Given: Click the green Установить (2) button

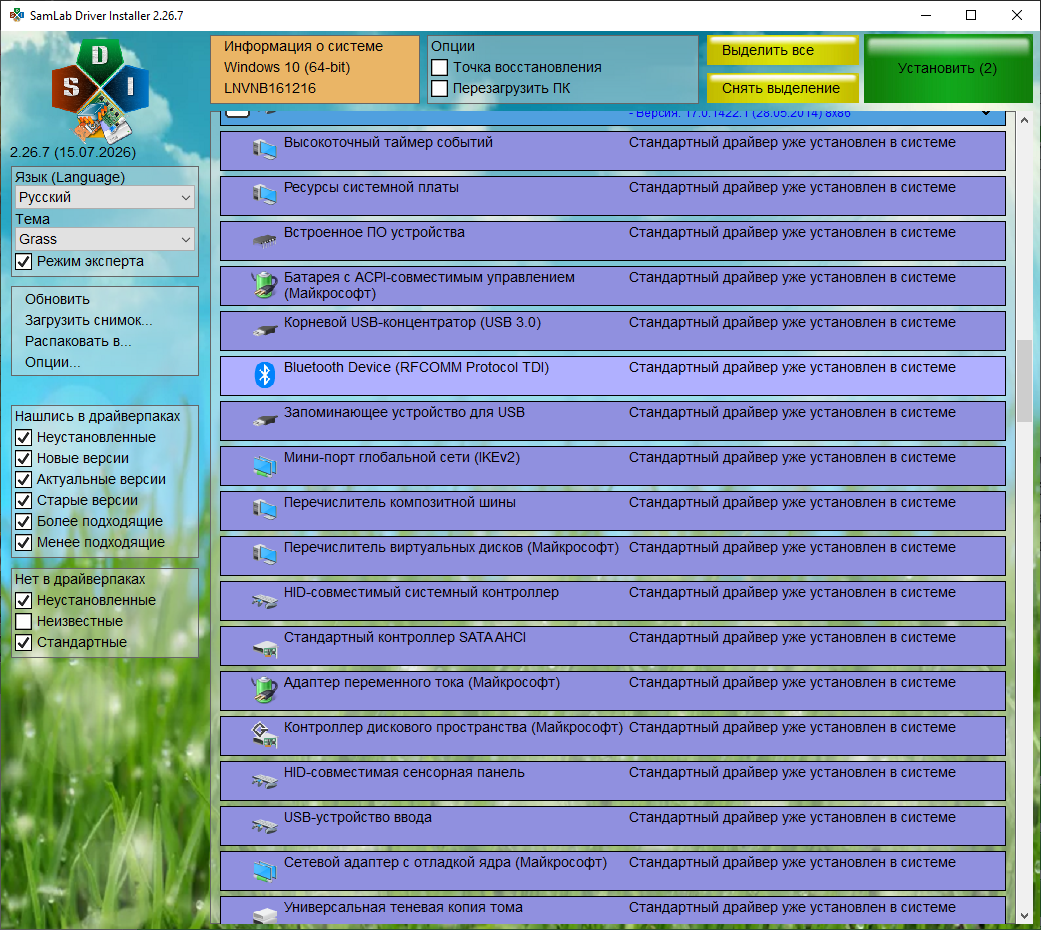Looking at the screenshot, I should coord(948,69).
